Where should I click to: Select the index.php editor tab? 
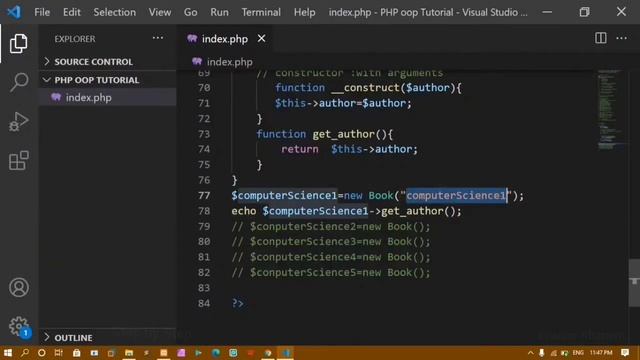(225, 39)
